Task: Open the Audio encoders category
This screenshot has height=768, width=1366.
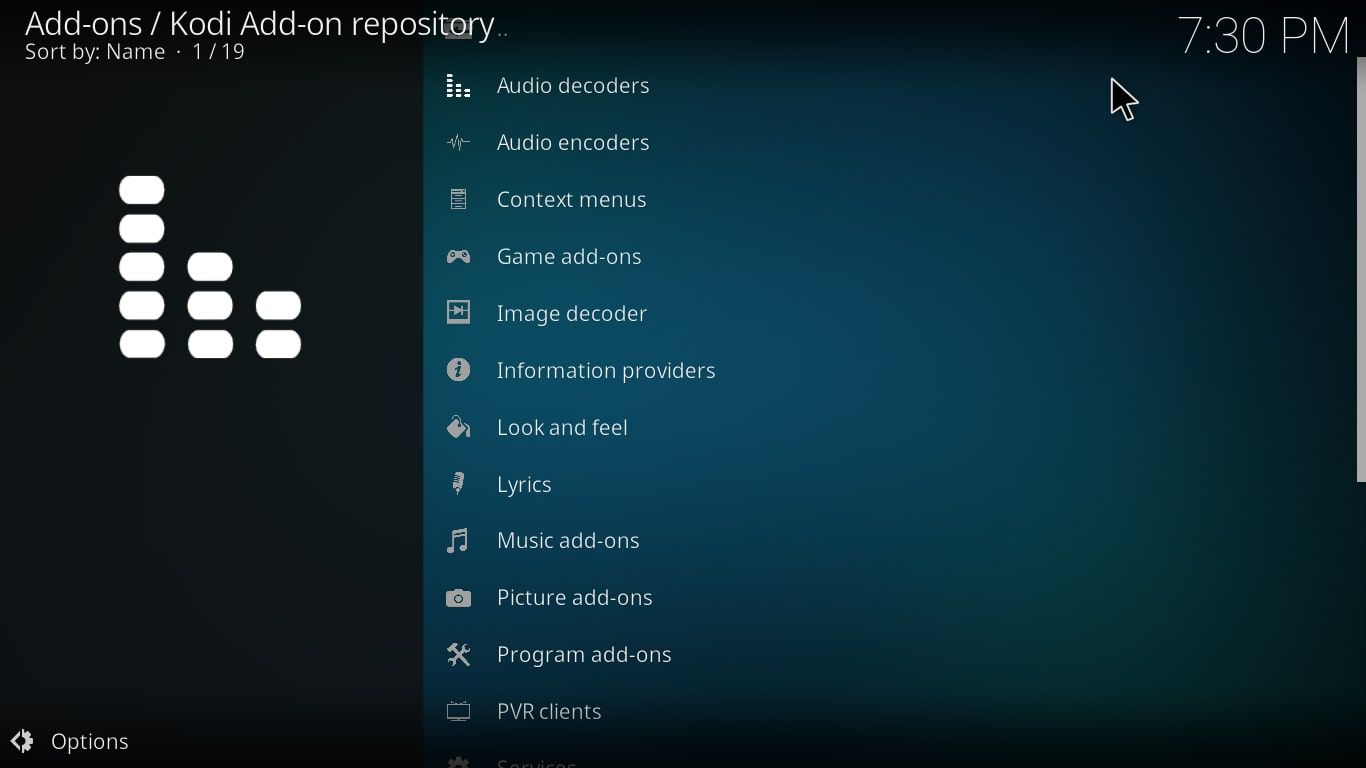Action: (x=889, y=143)
